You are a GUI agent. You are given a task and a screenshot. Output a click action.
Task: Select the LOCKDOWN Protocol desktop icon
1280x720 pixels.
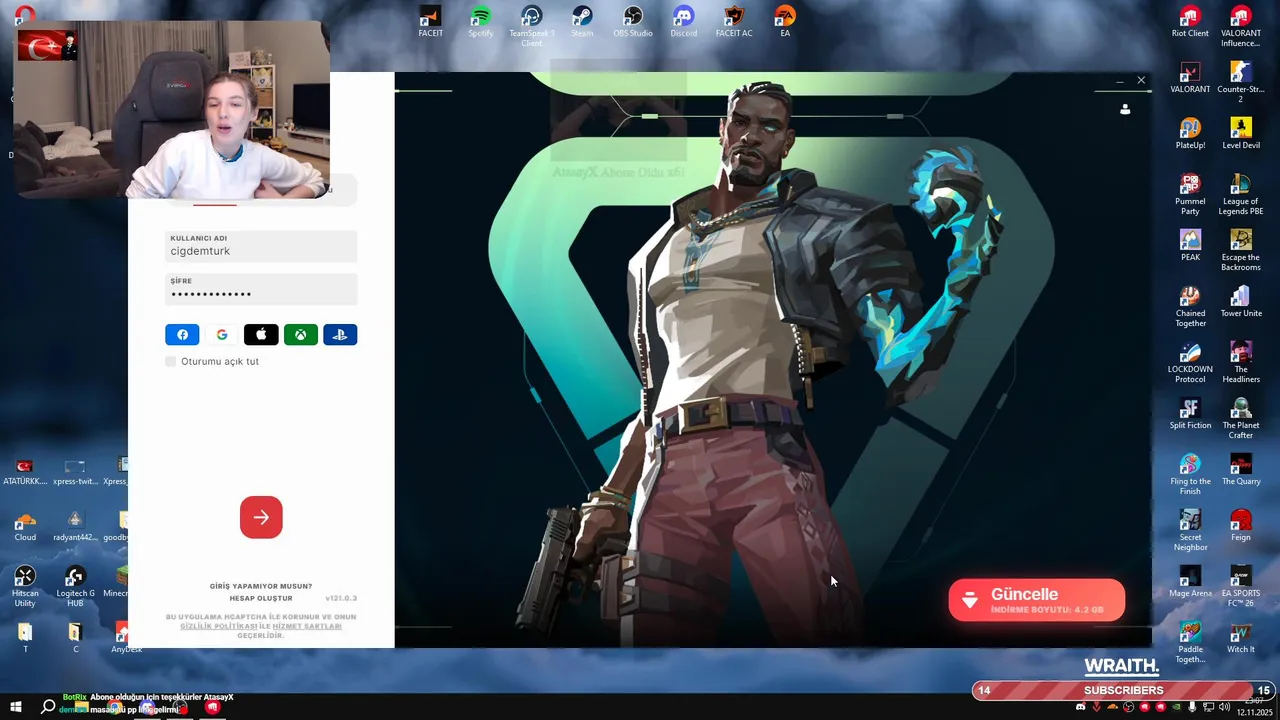click(1190, 362)
